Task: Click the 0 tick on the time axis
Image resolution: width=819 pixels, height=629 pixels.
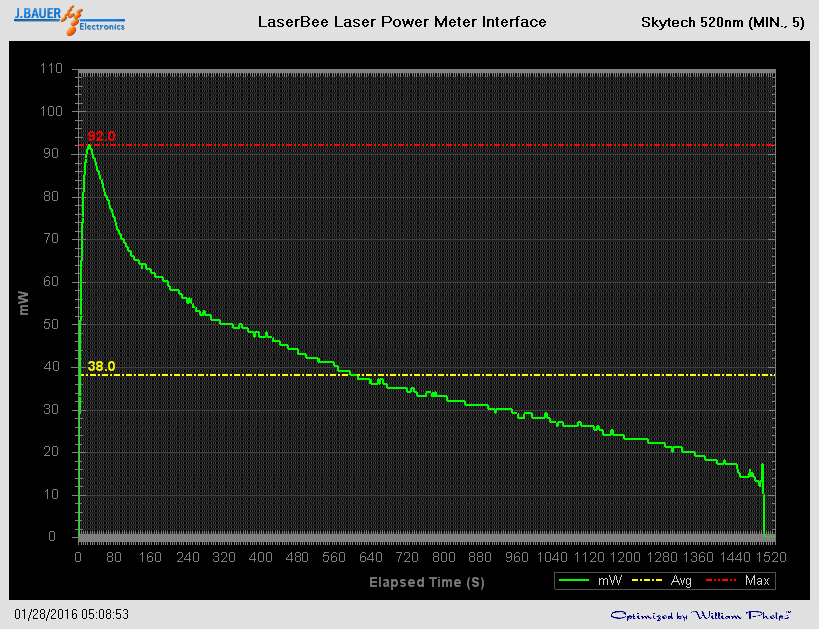Action: point(78,557)
